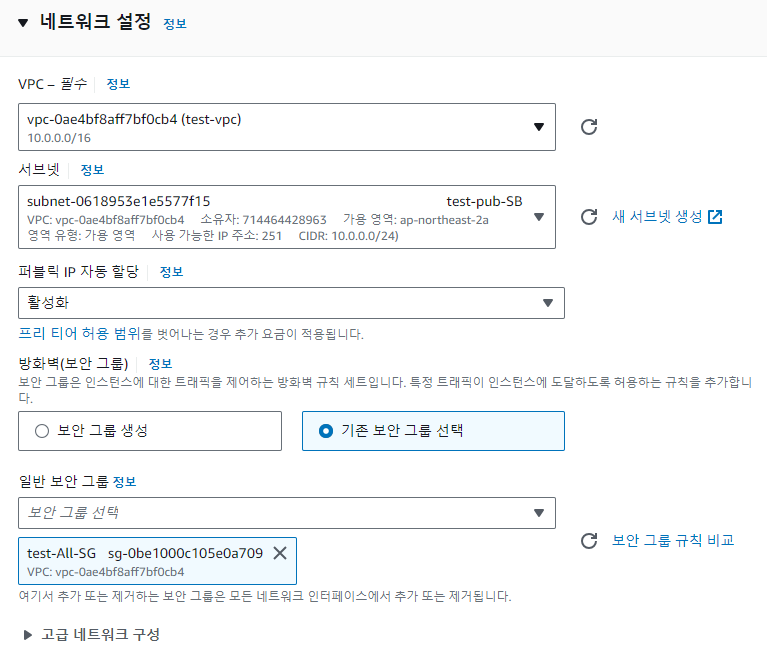Open 보안 그룹 규칙 비교 link

673,541
